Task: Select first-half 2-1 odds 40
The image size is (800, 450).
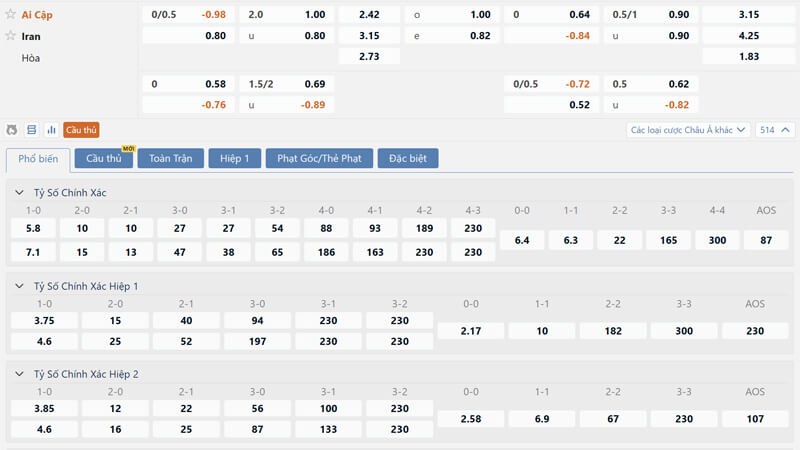Action: (186, 320)
